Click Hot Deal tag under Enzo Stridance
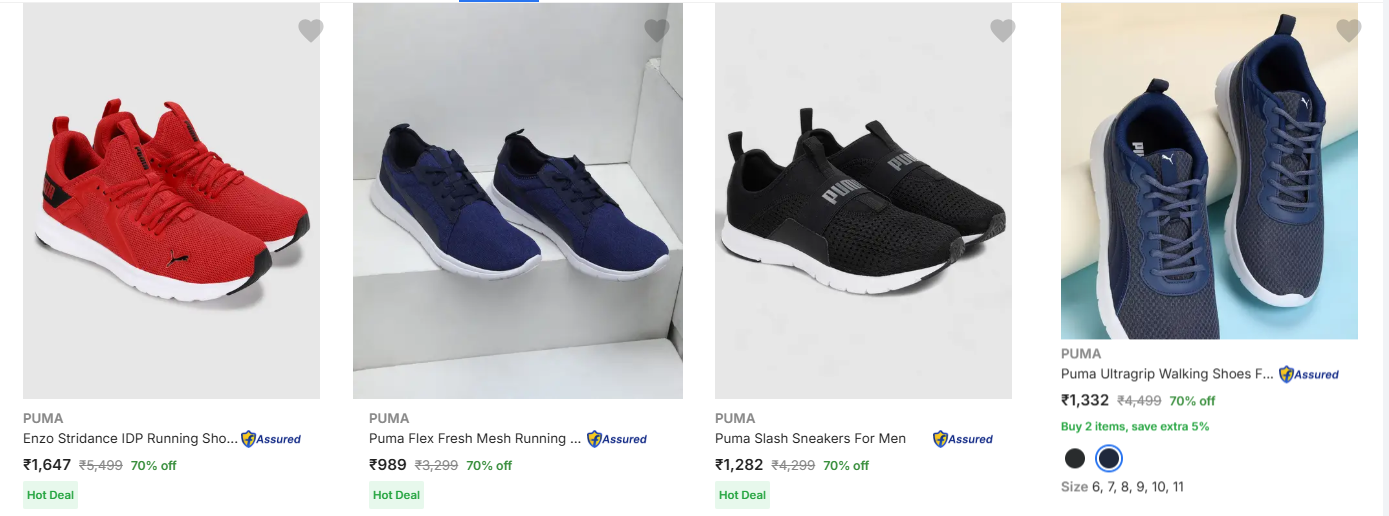 click(x=50, y=495)
